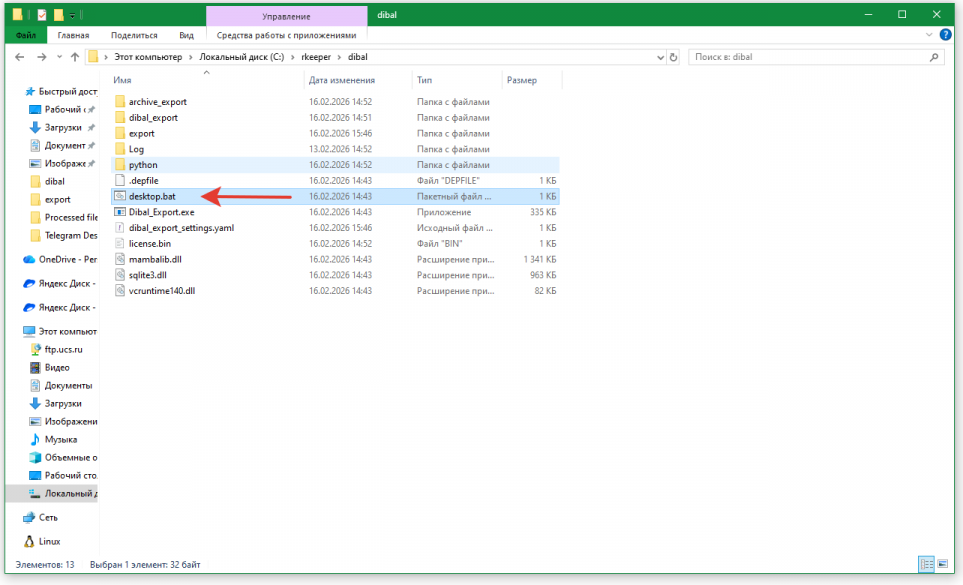Image resolution: width=963 pixels, height=585 pixels.
Task: Click the Linux penguin icon in sidebar
Action: pyautogui.click(x=29, y=541)
